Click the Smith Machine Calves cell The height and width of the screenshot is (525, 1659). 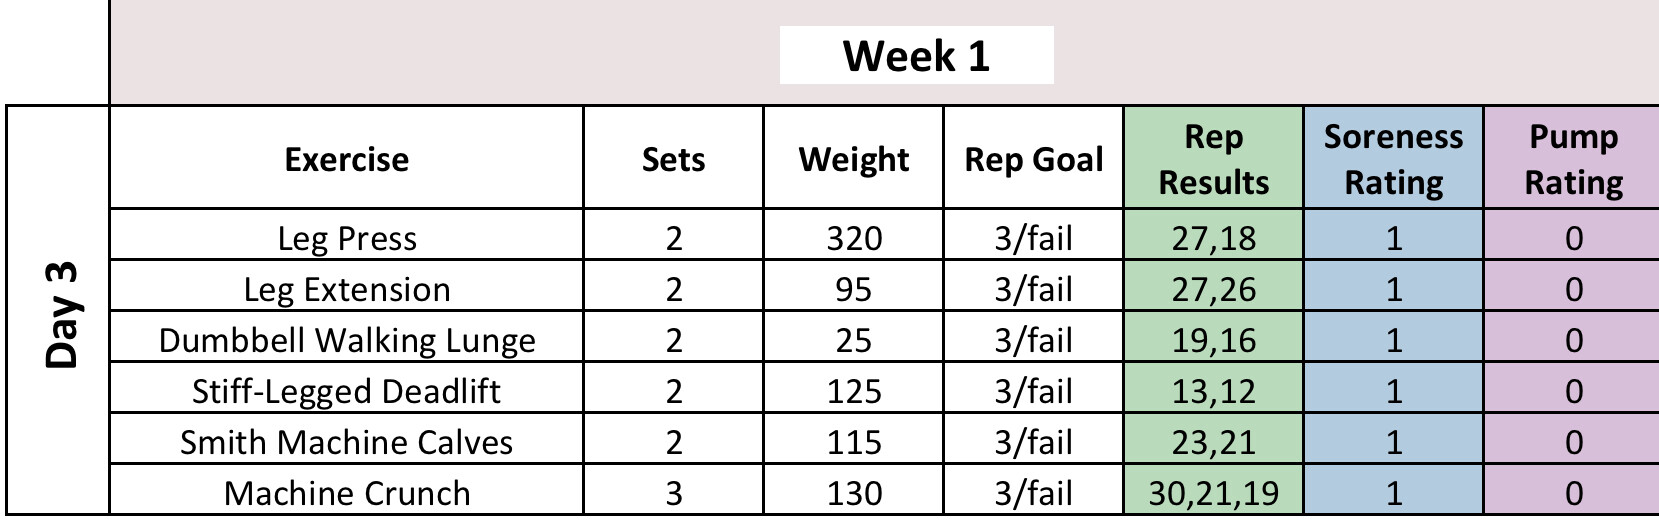pos(346,442)
